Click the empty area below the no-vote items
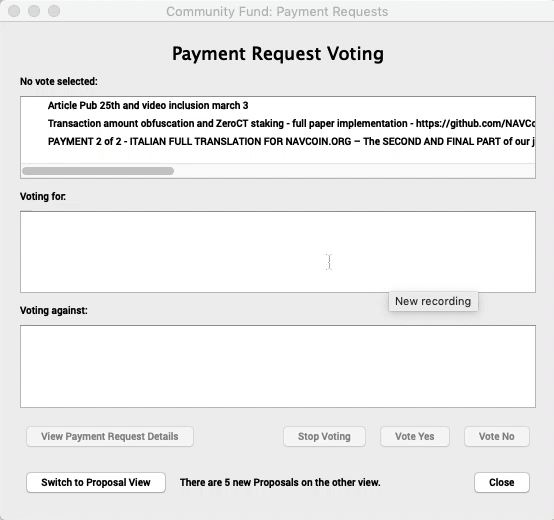Viewport: 554px width, 520px height. tap(278, 156)
